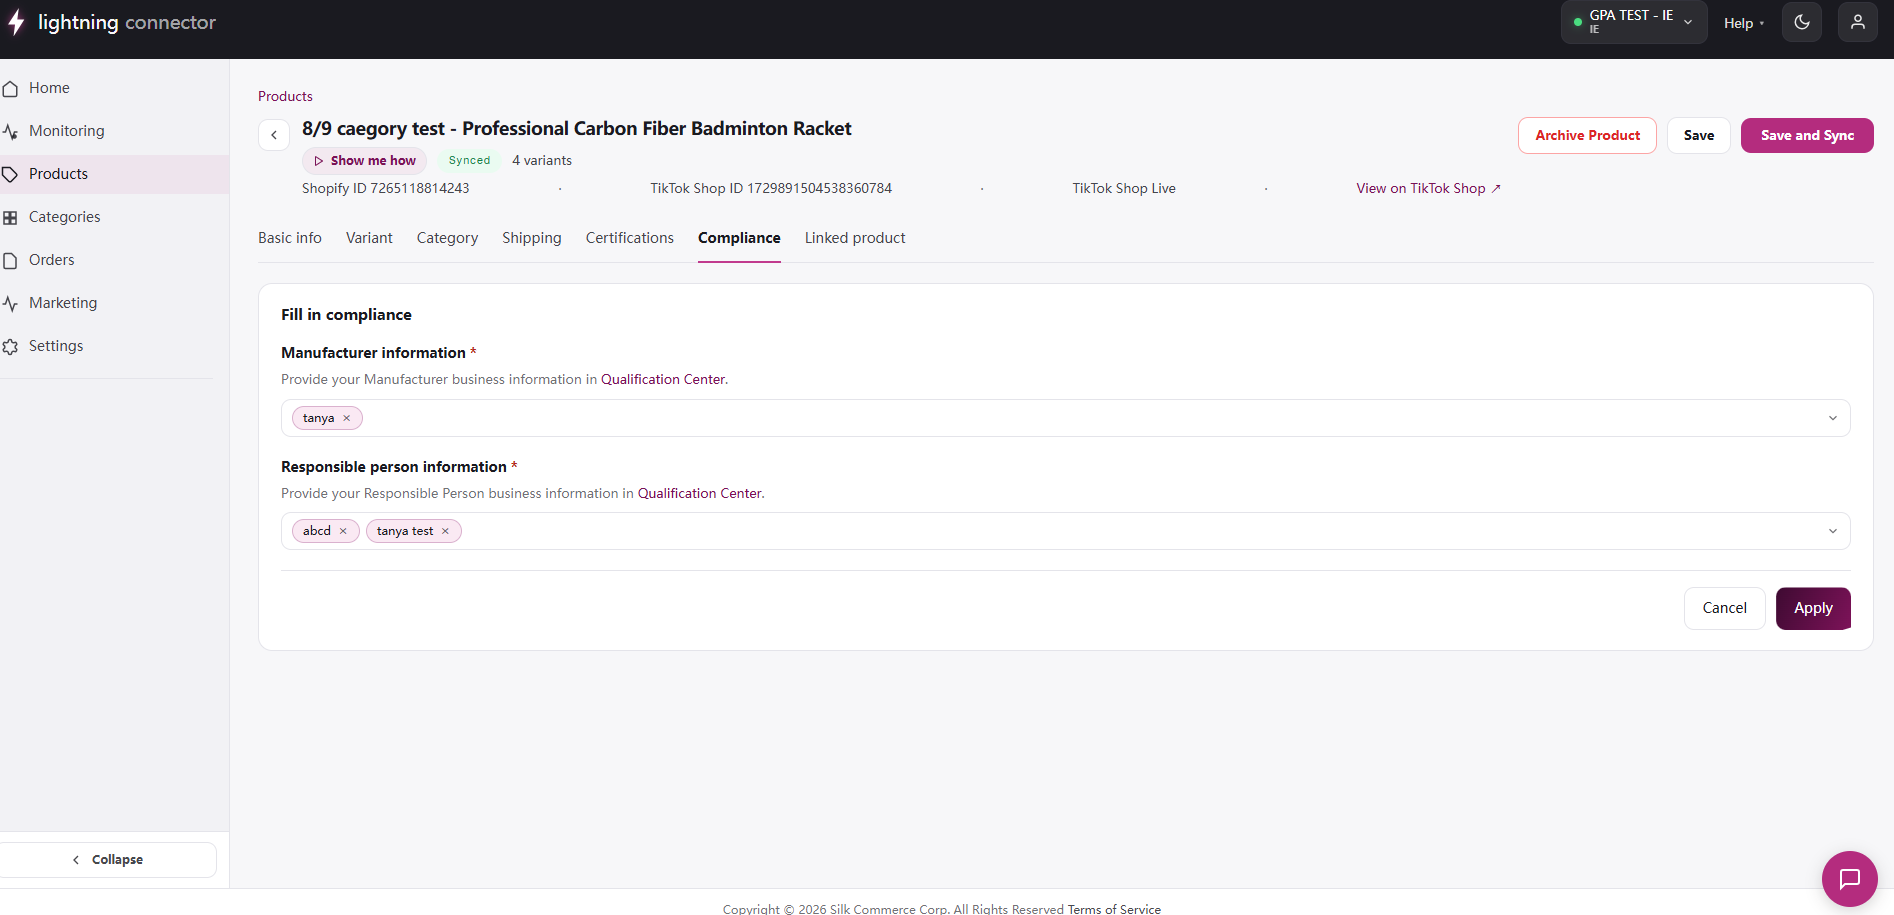1894x915 pixels.
Task: Click the Home sidebar icon
Action: (x=10, y=88)
